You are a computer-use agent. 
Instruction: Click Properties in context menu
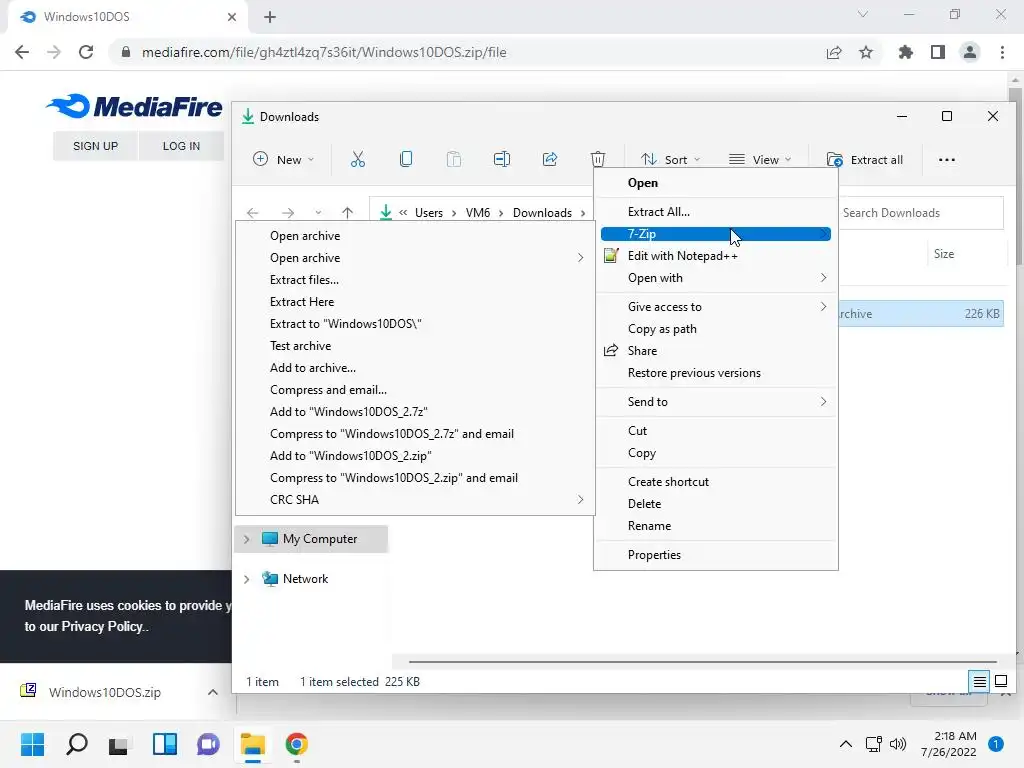pyautogui.click(x=716, y=554)
